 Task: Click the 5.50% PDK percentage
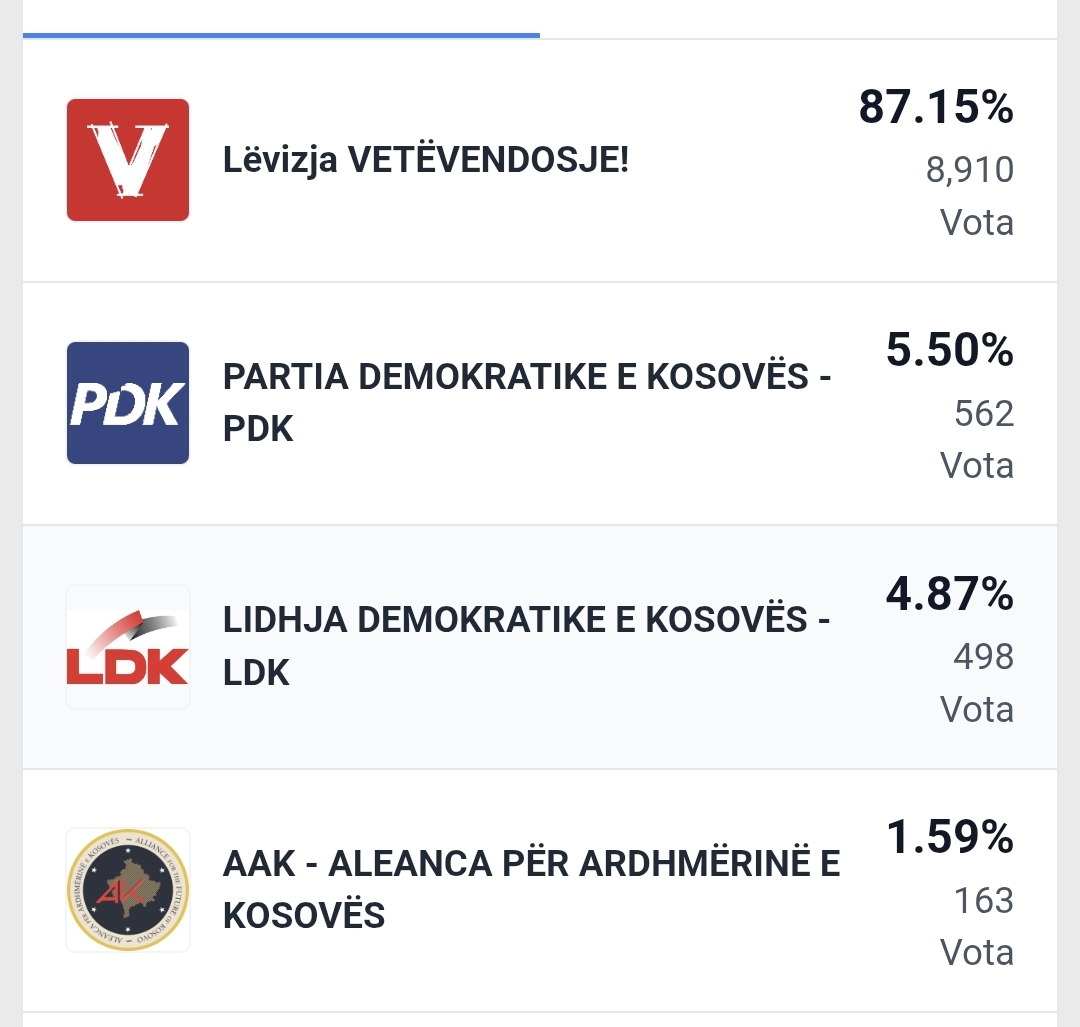coord(949,350)
